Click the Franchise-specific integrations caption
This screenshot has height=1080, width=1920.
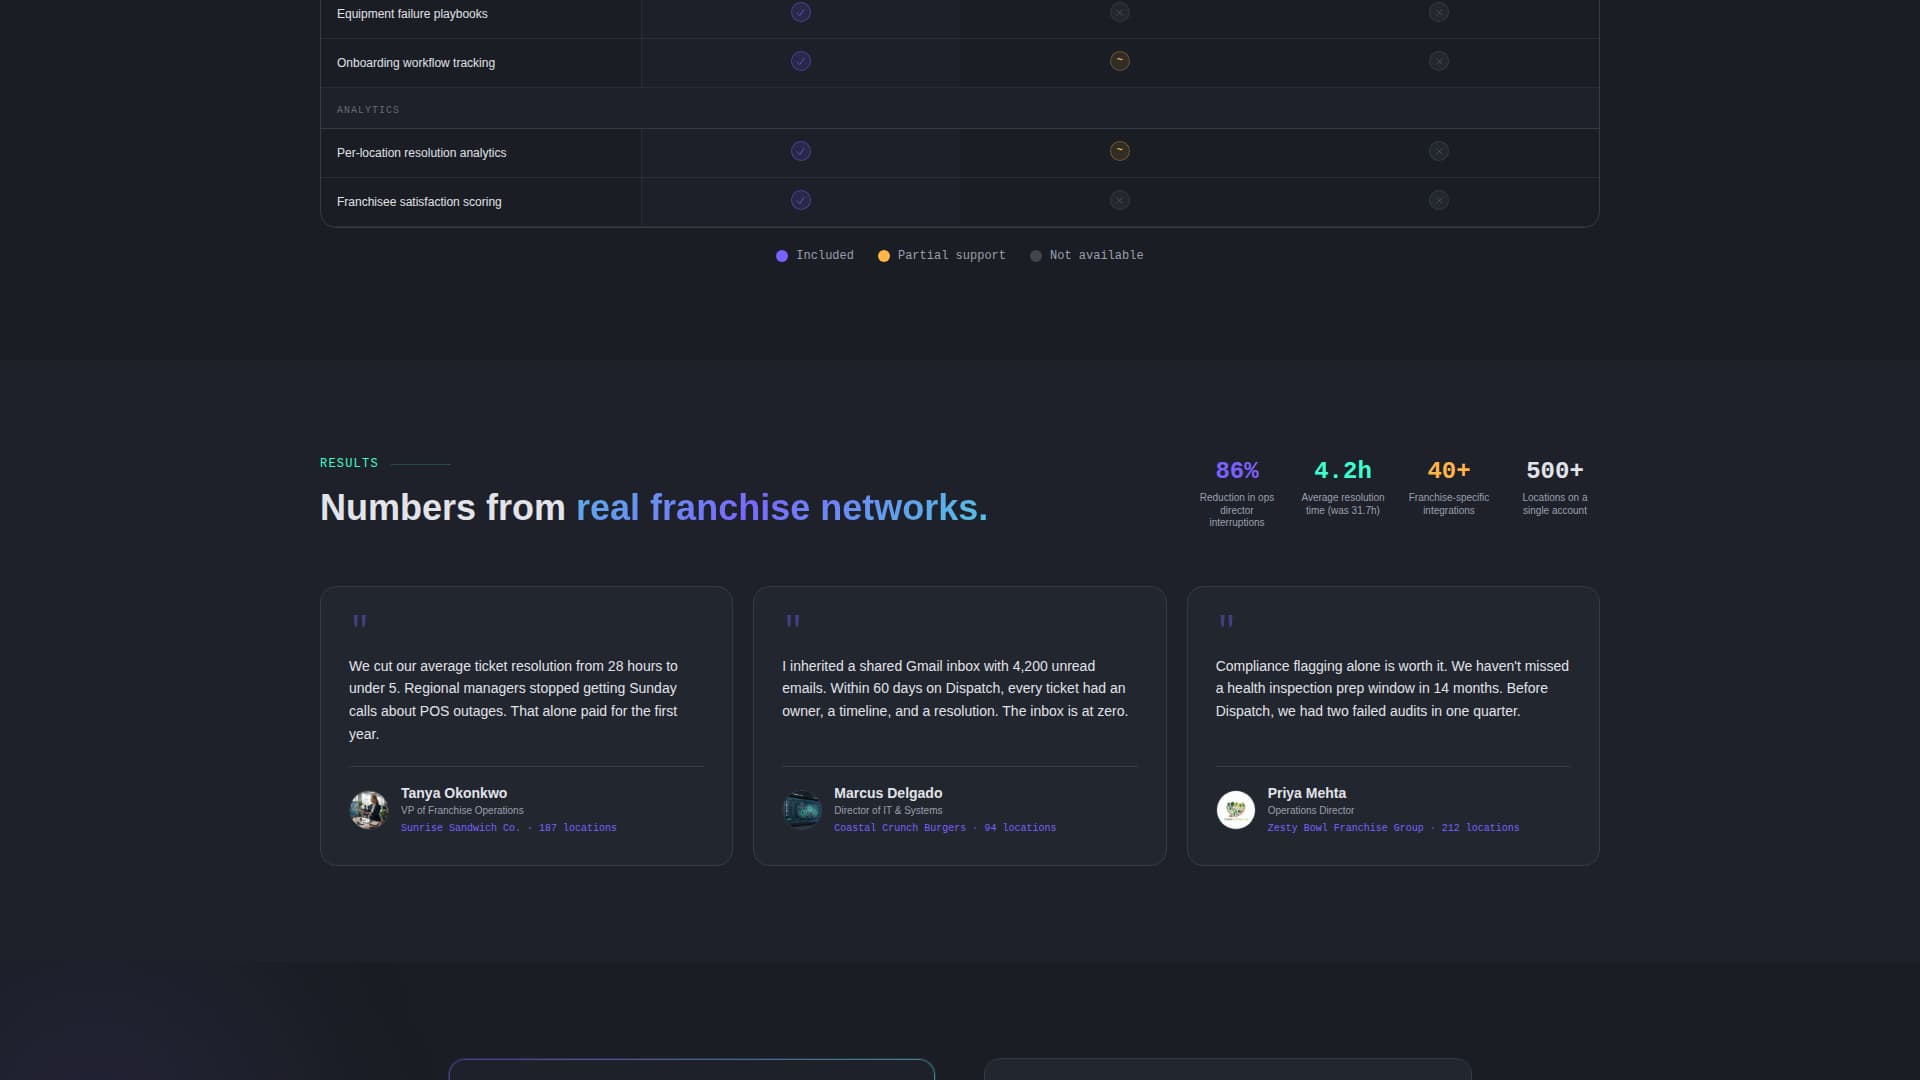point(1449,504)
